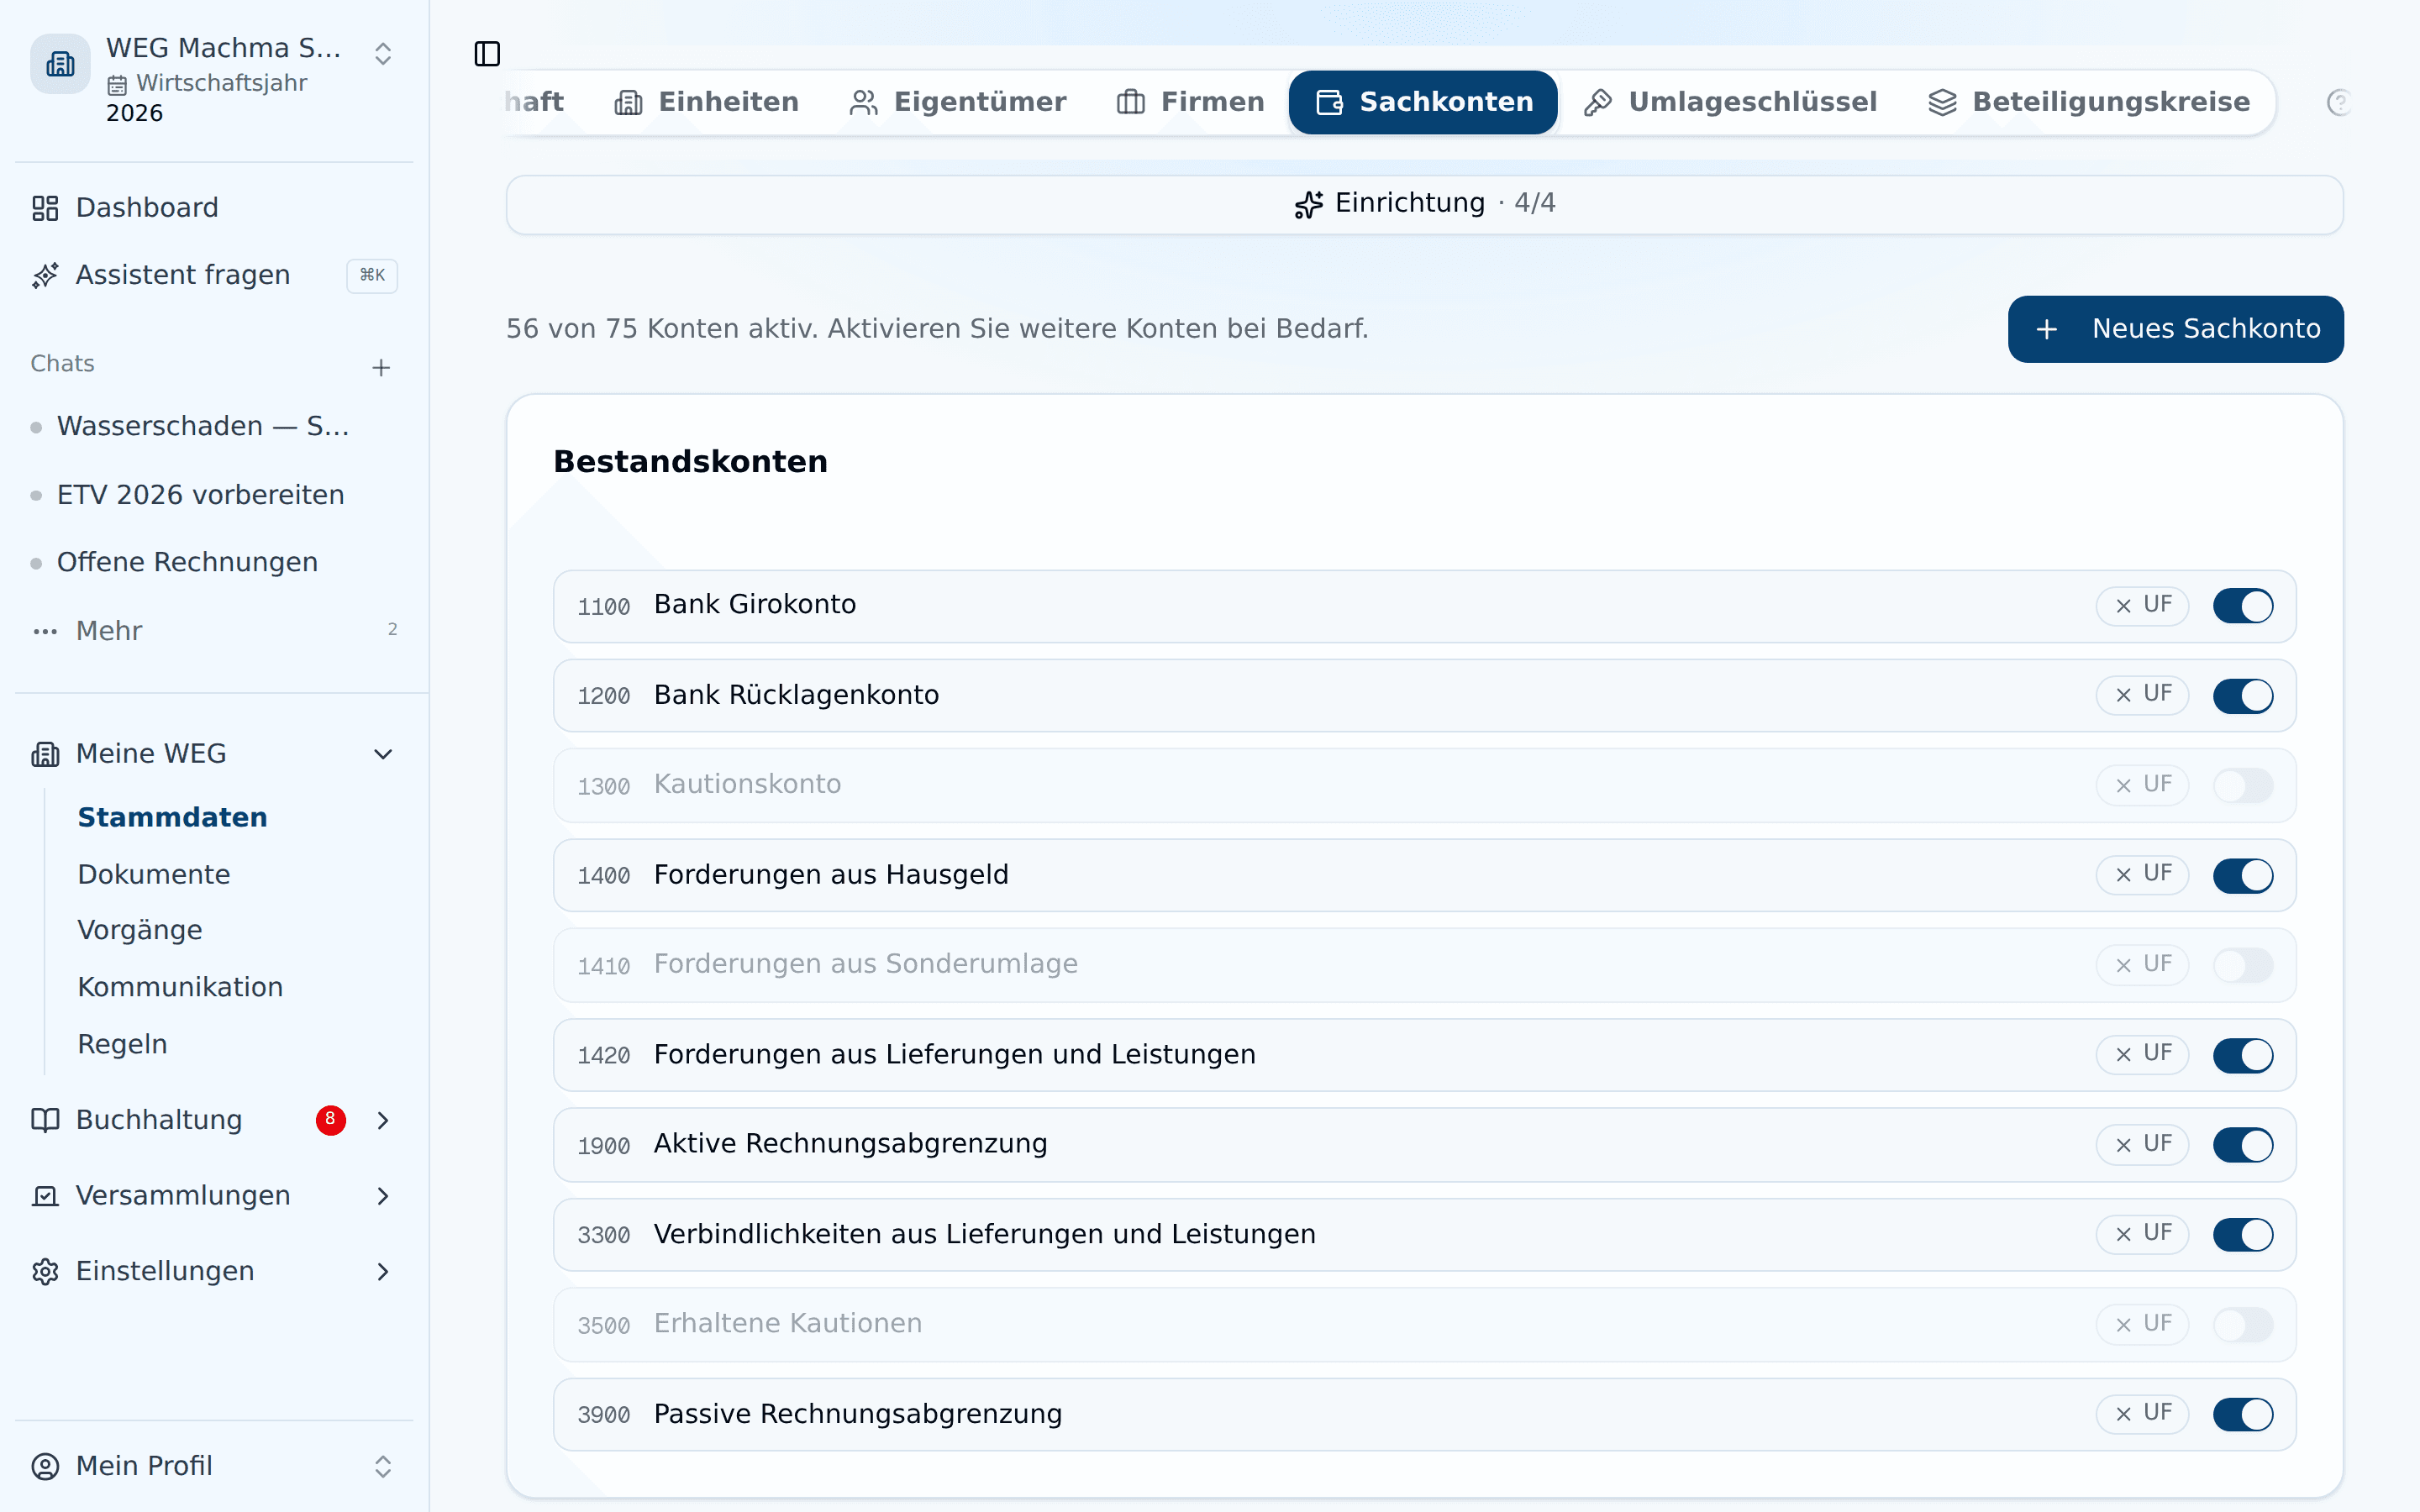Disable the Bank Rücklagenkonto toggle

[x=2242, y=695]
